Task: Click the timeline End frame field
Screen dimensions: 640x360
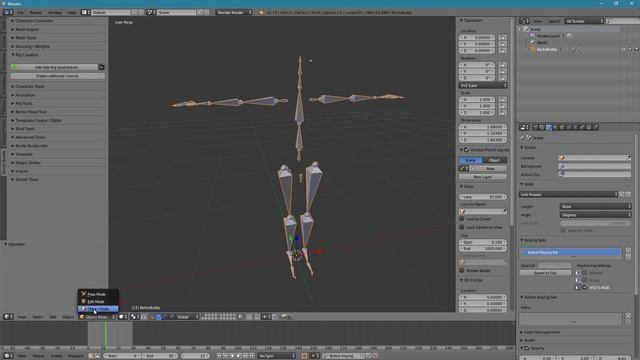Action: pyautogui.click(x=160, y=356)
